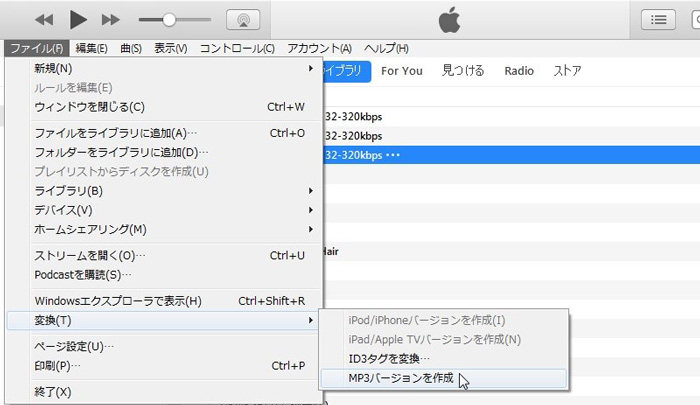Choose ID3タグを変換 in submenu
700x405 pixels.
[444, 359]
